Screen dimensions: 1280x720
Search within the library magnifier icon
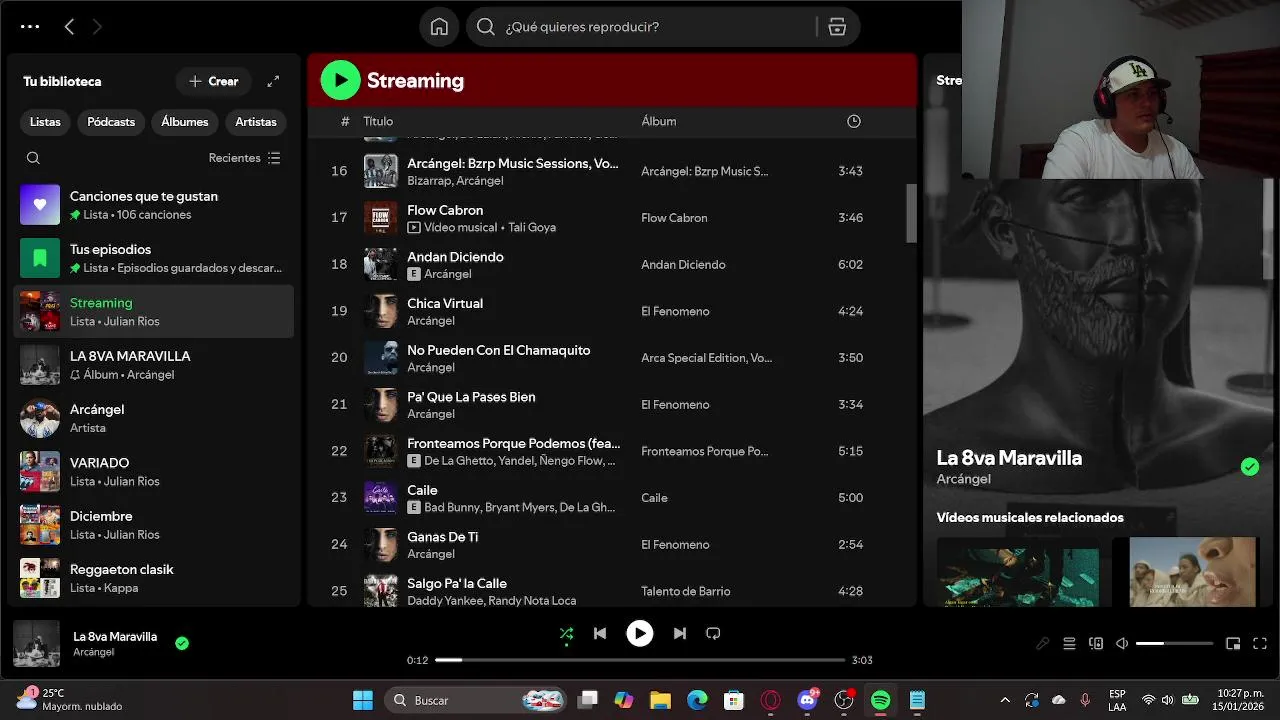(x=33, y=158)
